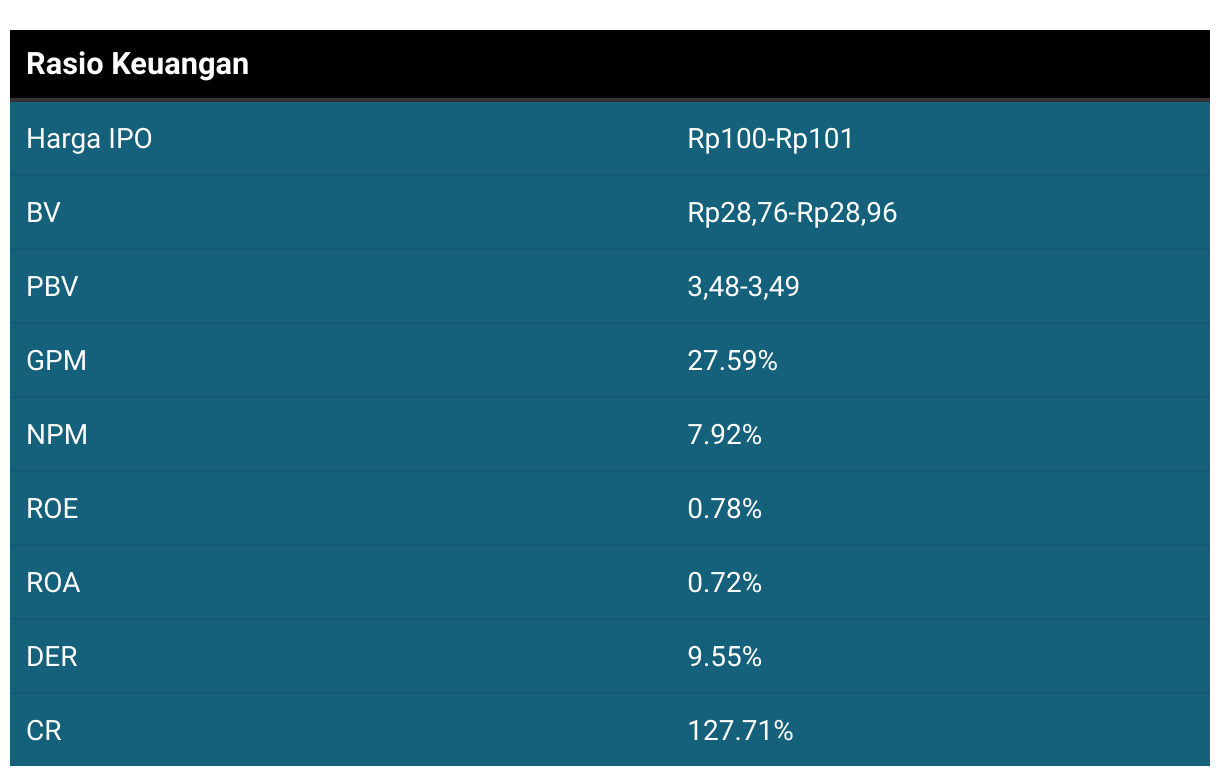Viewport: 1220px width, 776px height.
Task: Click the 9.55% DER value
Action: coord(724,657)
